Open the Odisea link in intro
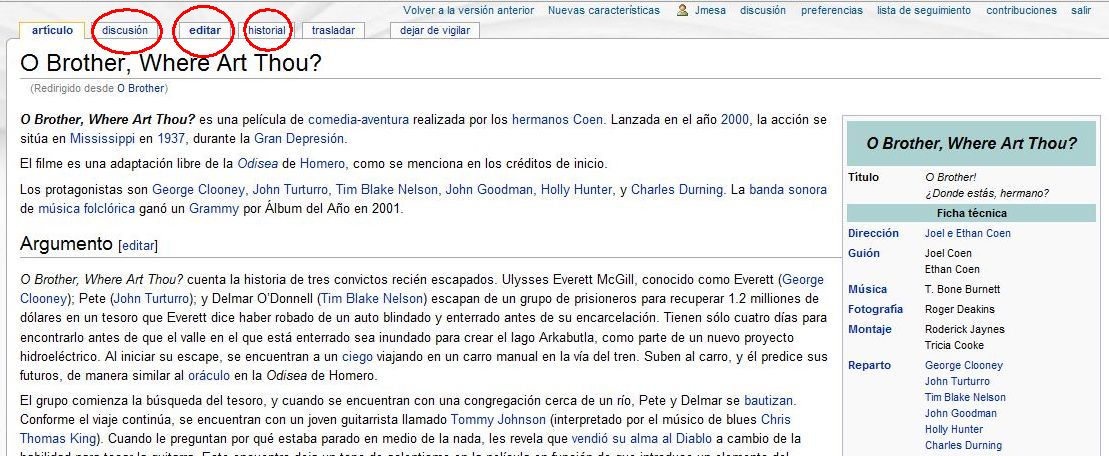Viewport: 1109px width, 456px height. [257, 164]
